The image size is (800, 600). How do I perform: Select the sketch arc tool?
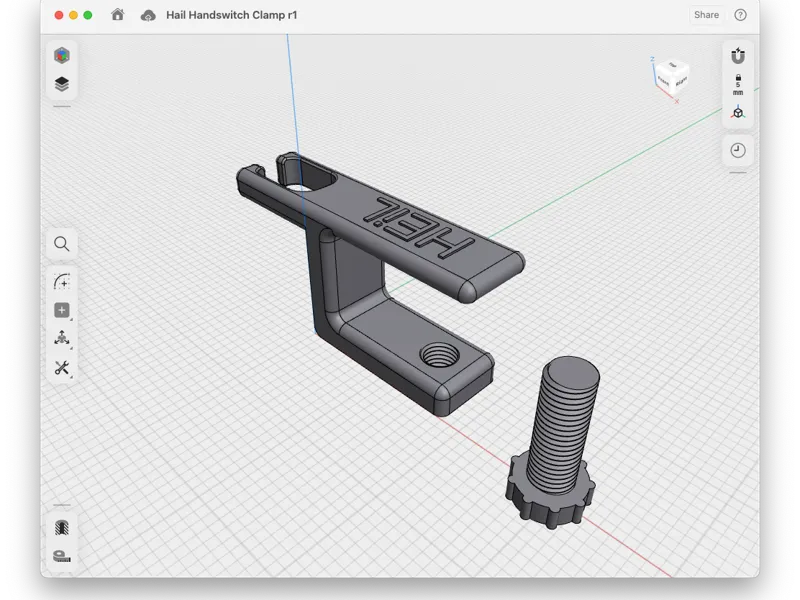pyautogui.click(x=62, y=282)
